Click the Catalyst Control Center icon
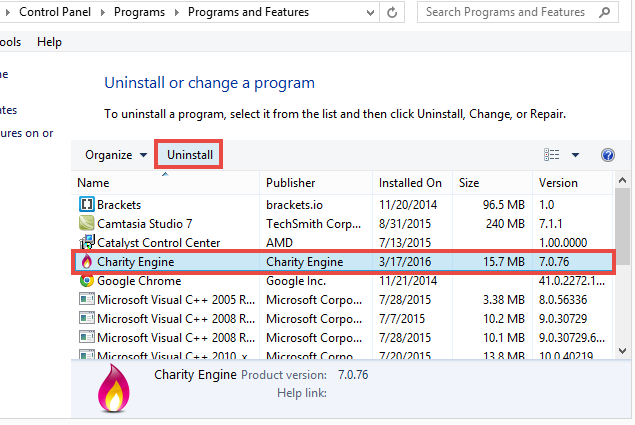The width and height of the screenshot is (635, 425). point(87,242)
